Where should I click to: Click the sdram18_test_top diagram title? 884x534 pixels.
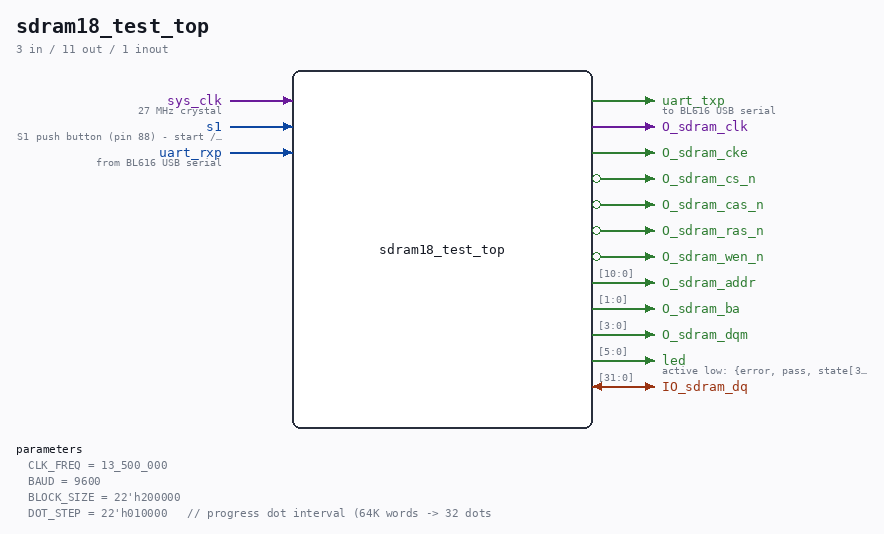click(x=112, y=26)
